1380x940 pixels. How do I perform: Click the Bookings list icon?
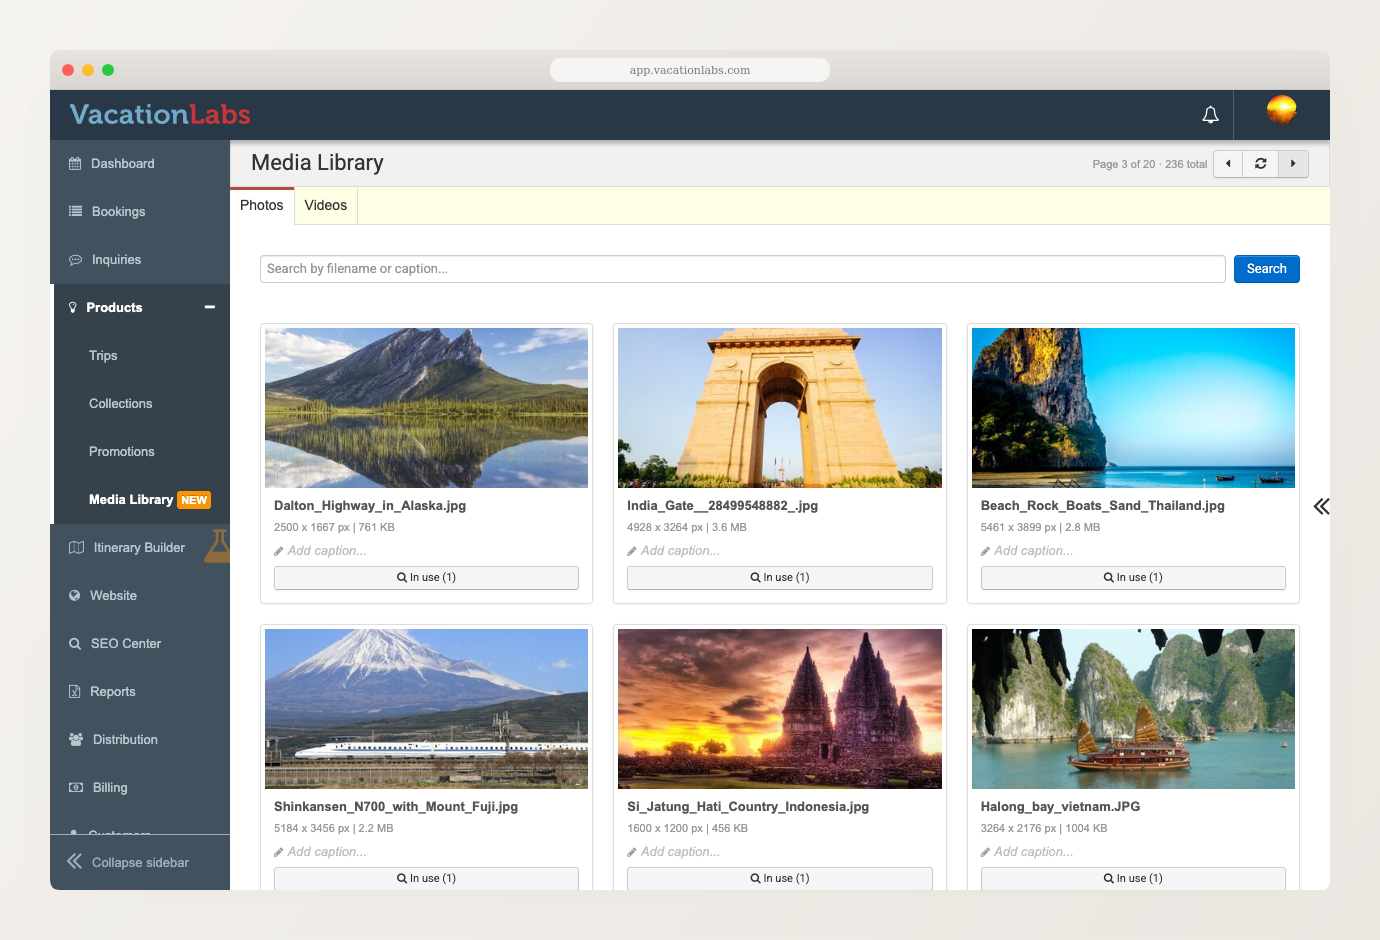pos(75,212)
